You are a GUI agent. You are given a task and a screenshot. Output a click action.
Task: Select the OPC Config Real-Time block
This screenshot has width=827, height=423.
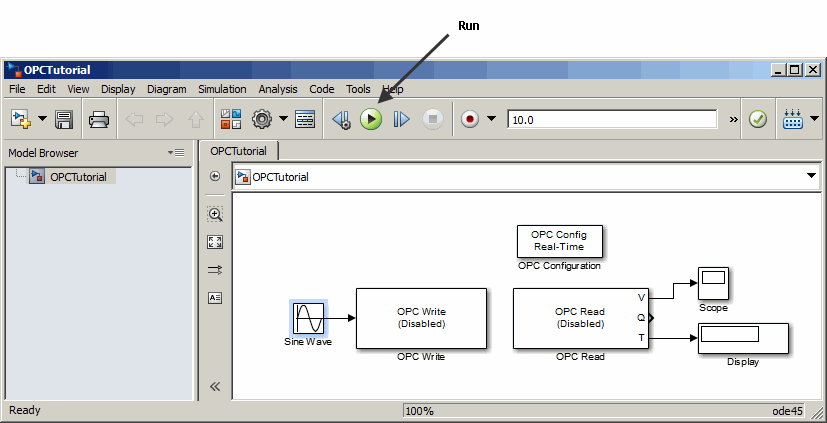point(559,241)
